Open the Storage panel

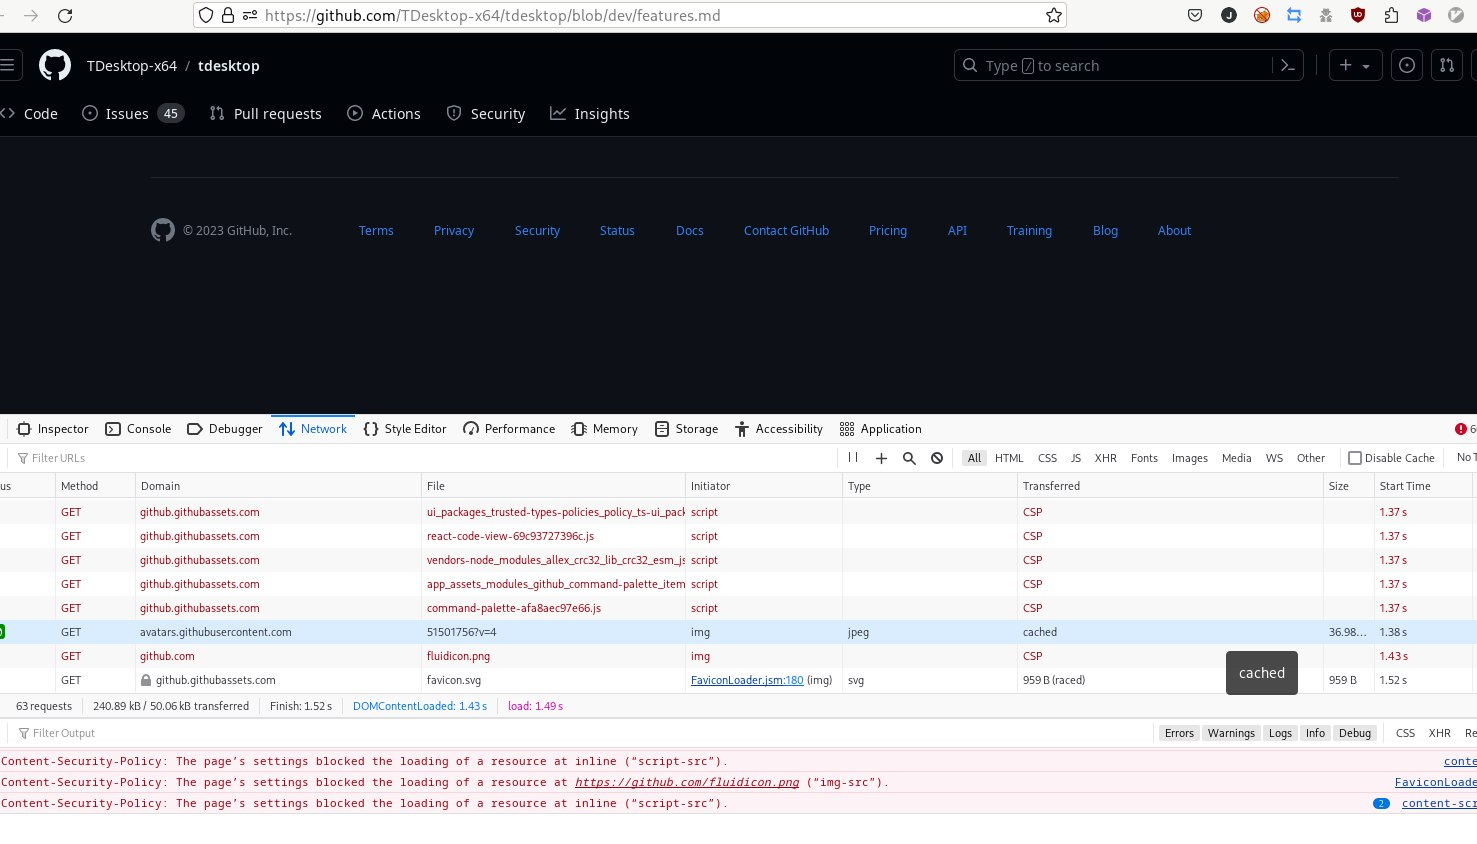tap(686, 428)
